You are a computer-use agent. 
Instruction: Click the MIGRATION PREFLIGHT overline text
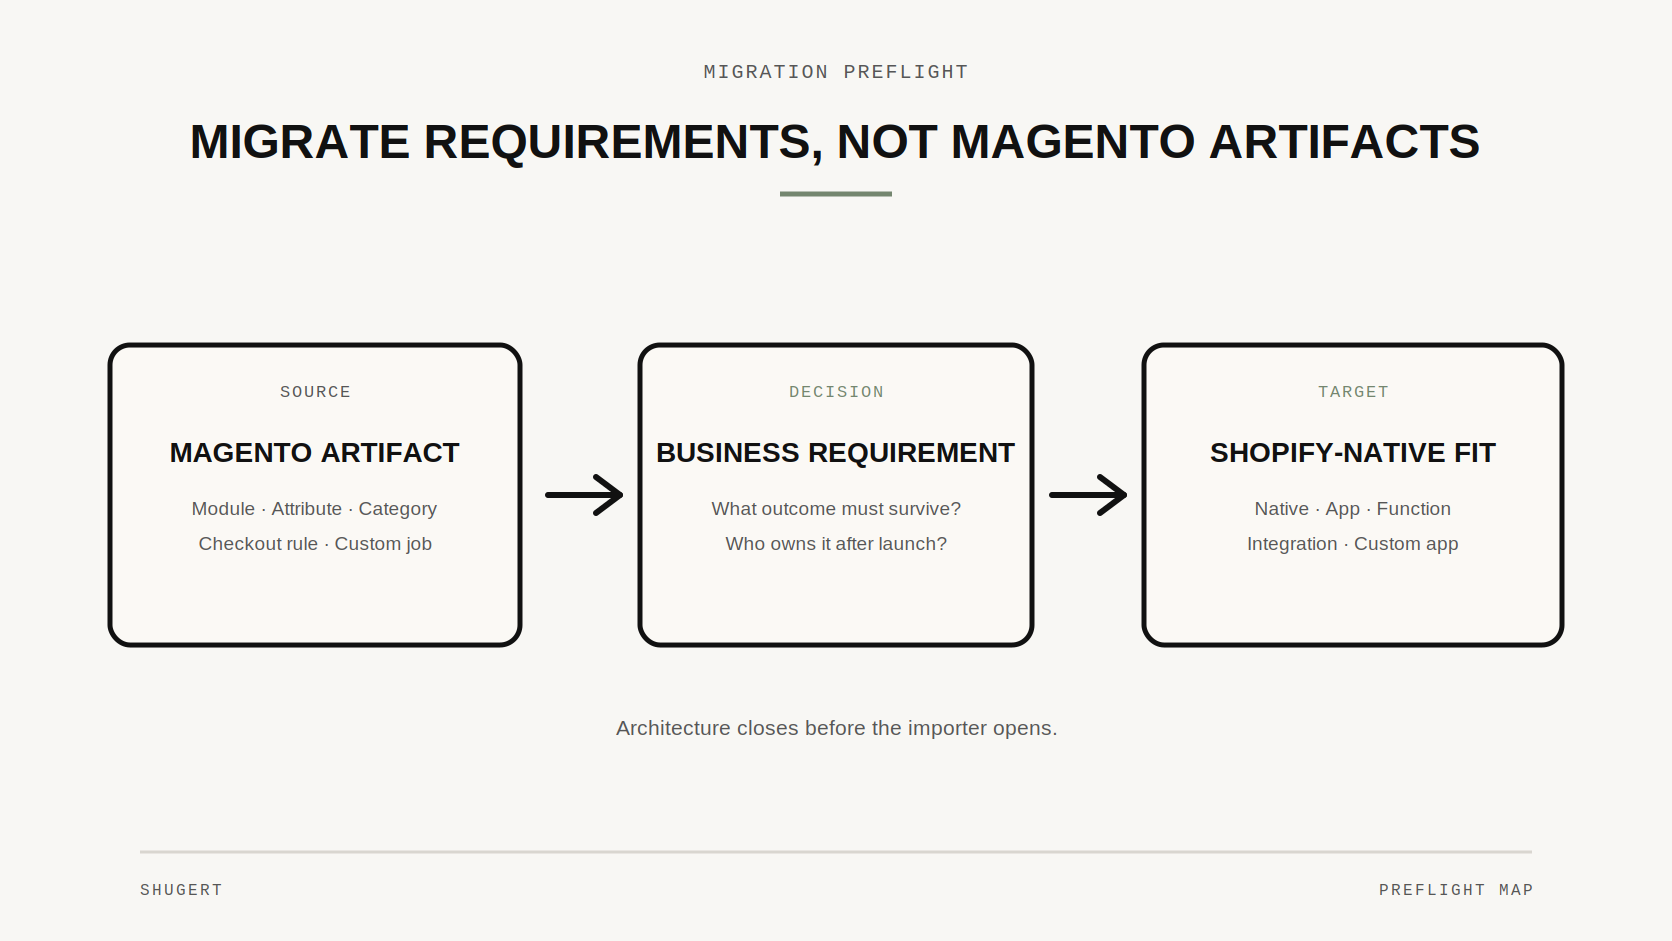[x=836, y=72]
